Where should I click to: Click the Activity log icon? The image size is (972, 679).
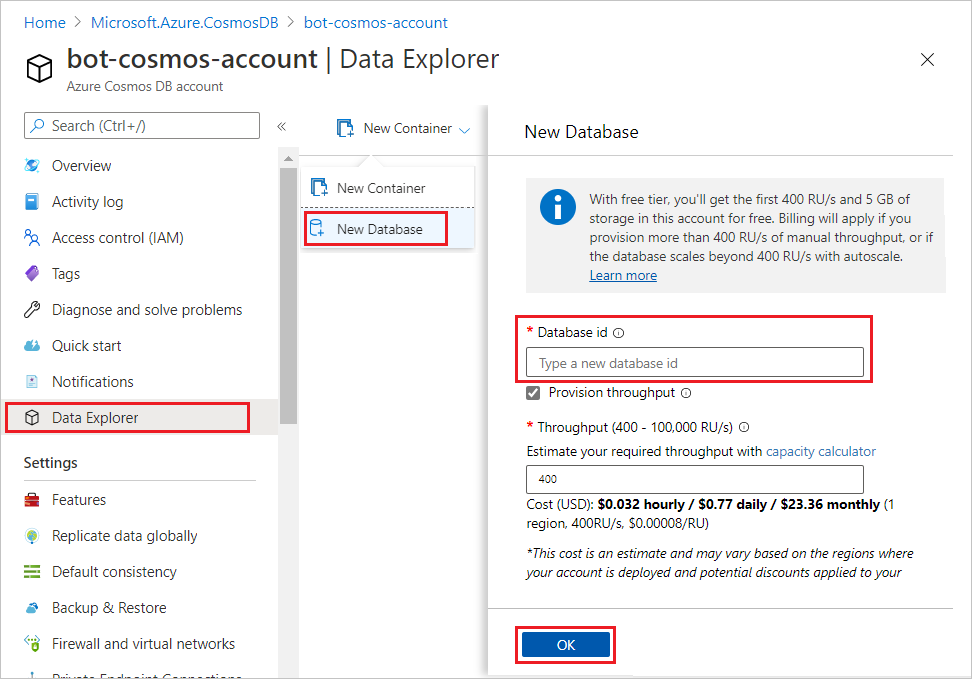(x=32, y=202)
